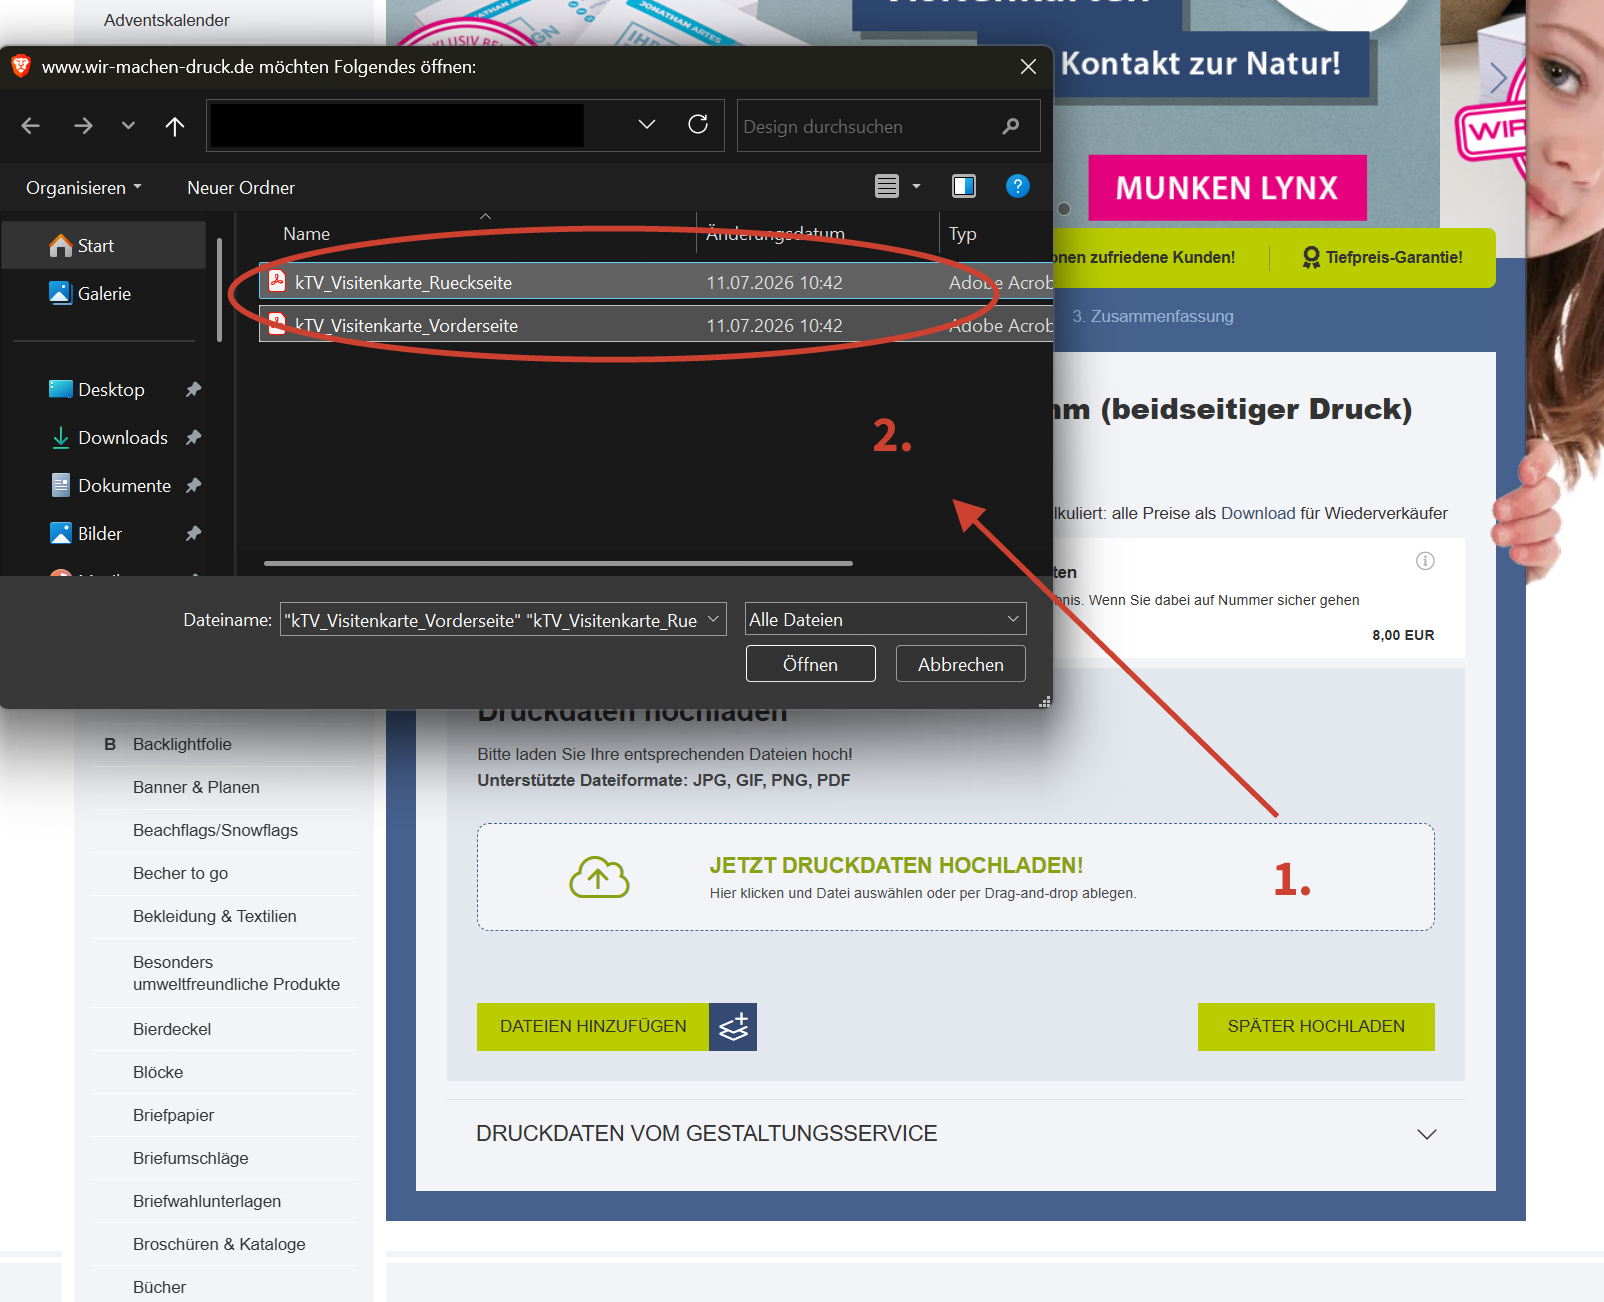Navigate up one folder level
This screenshot has height=1302, width=1604.
[175, 126]
